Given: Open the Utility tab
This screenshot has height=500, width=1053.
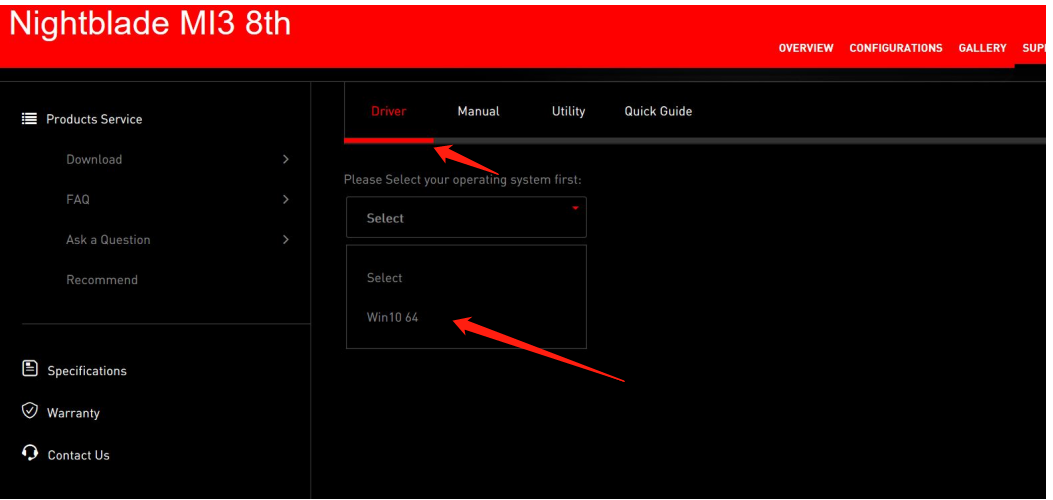Looking at the screenshot, I should tap(568, 111).
